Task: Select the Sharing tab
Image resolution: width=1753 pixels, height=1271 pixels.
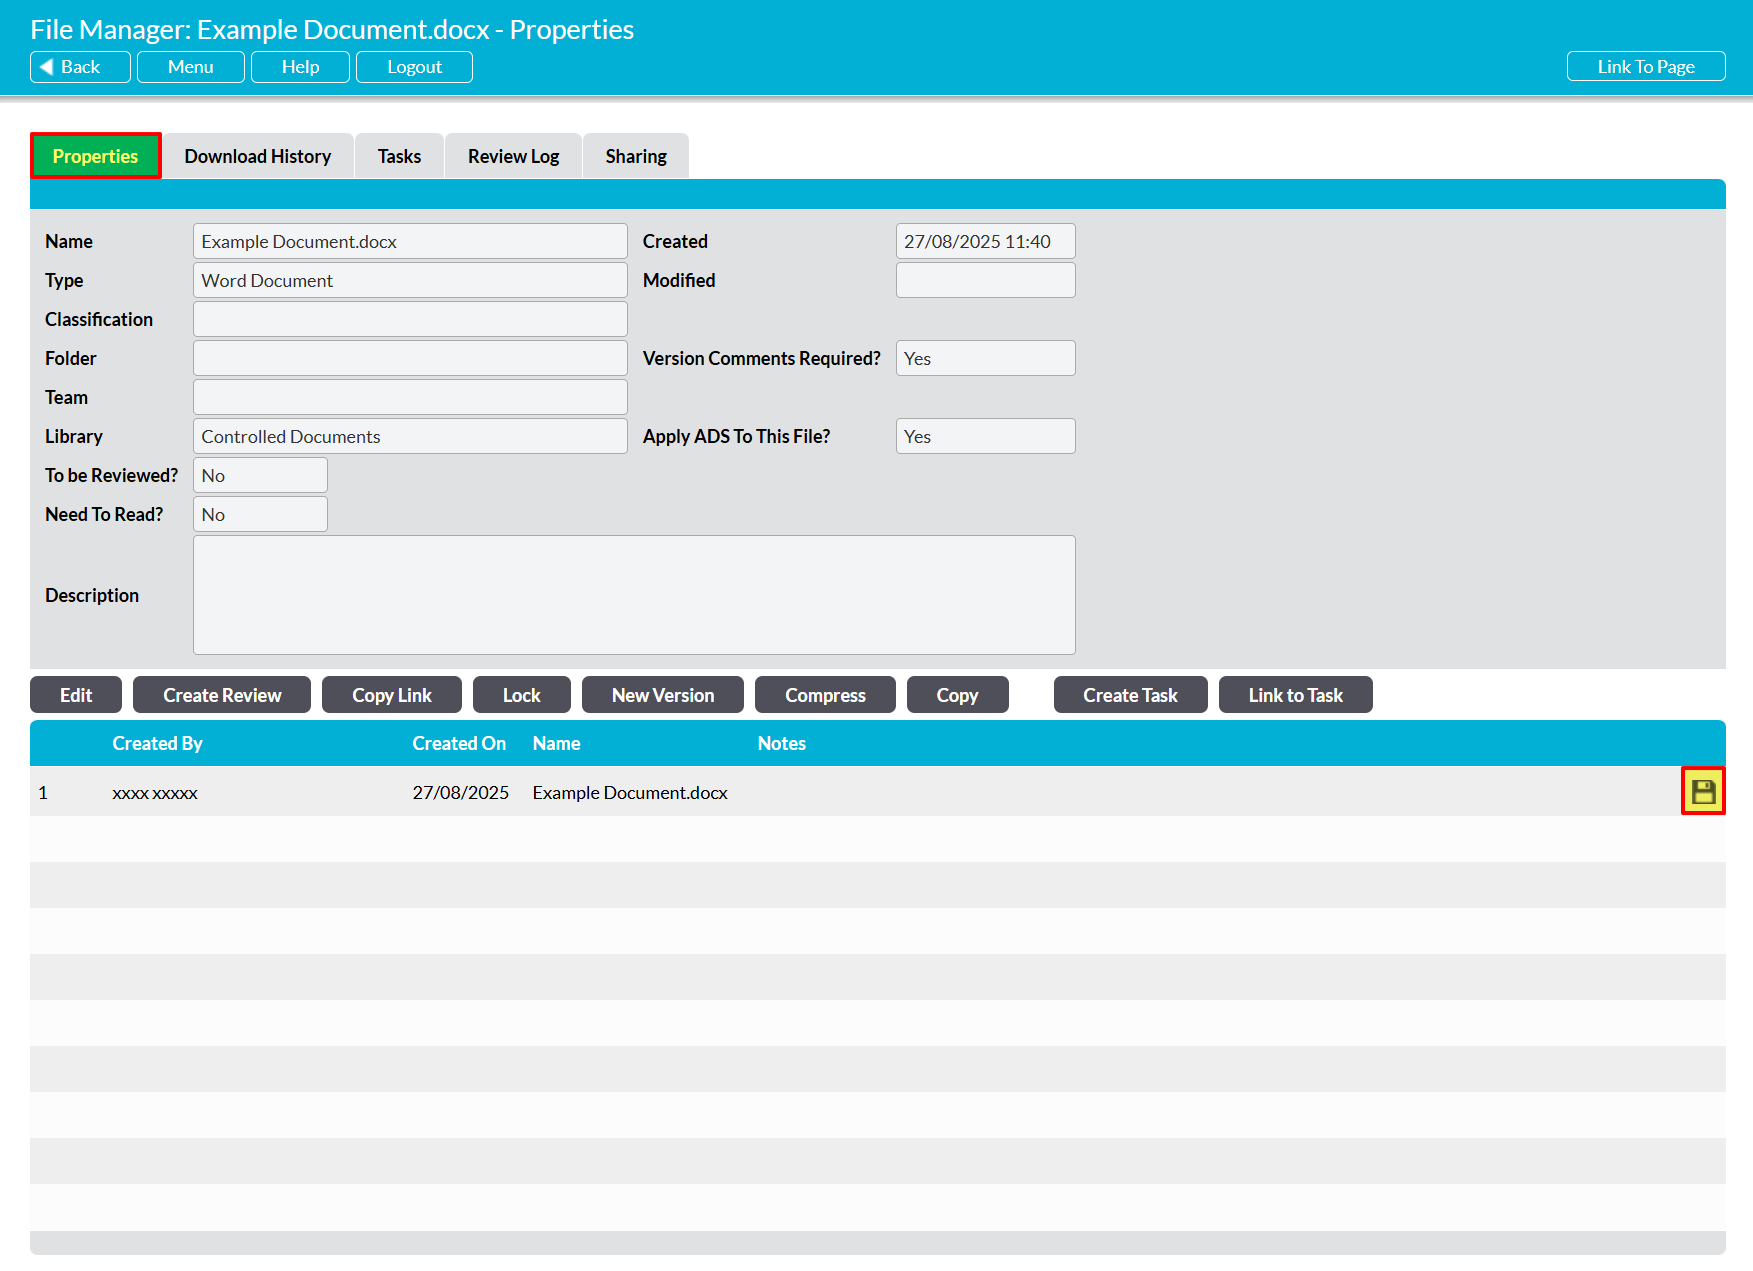Action: 635,156
